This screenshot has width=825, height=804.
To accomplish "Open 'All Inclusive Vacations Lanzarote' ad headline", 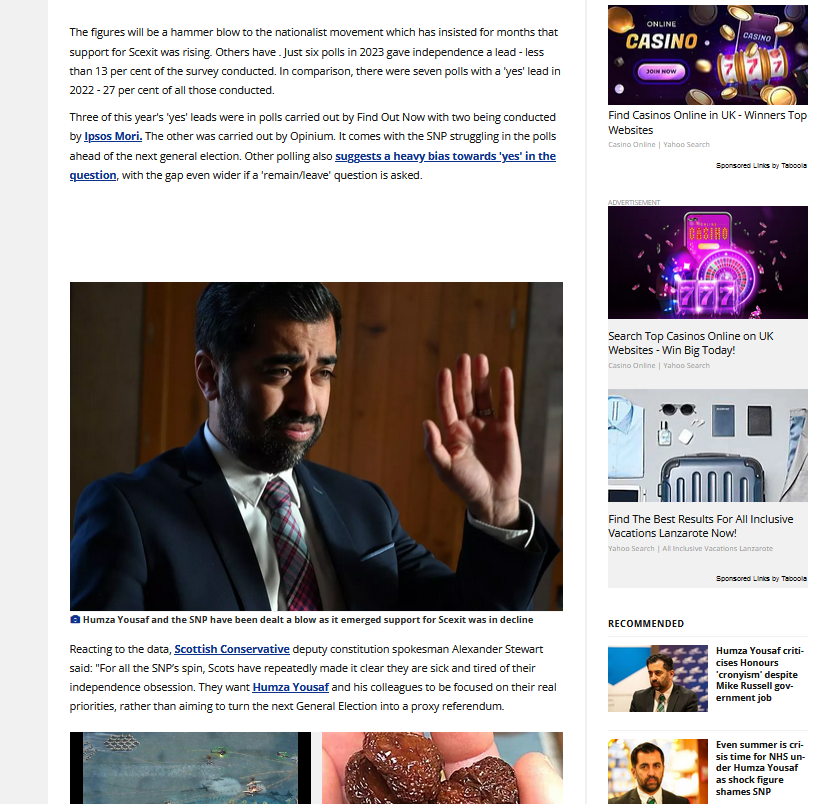I will tap(701, 526).
